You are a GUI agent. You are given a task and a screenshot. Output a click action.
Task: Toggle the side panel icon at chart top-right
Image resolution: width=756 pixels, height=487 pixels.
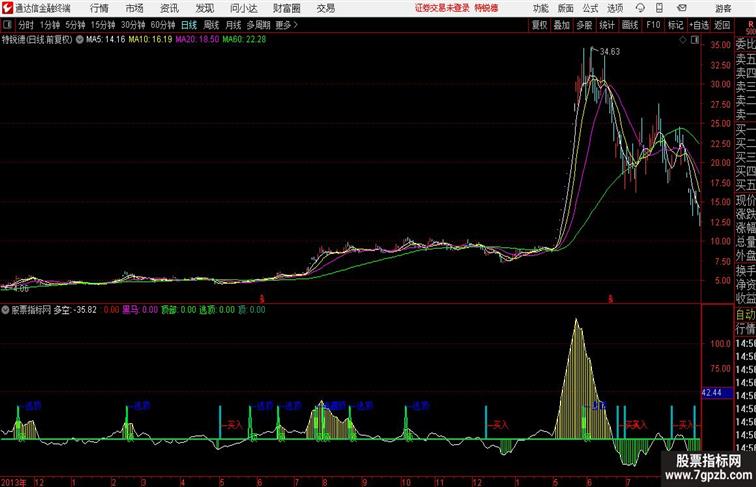pyautogui.click(x=695, y=40)
